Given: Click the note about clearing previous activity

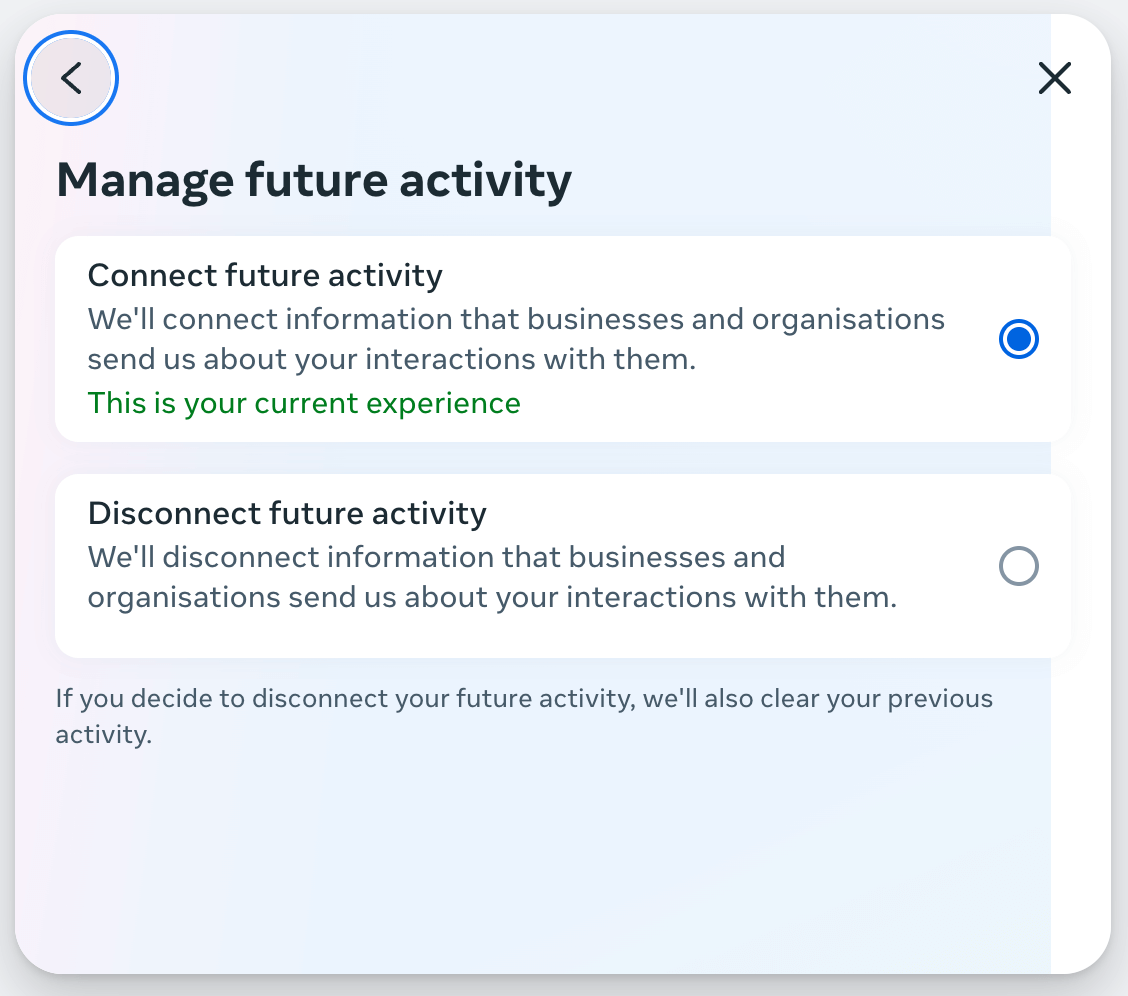Looking at the screenshot, I should 525,718.
